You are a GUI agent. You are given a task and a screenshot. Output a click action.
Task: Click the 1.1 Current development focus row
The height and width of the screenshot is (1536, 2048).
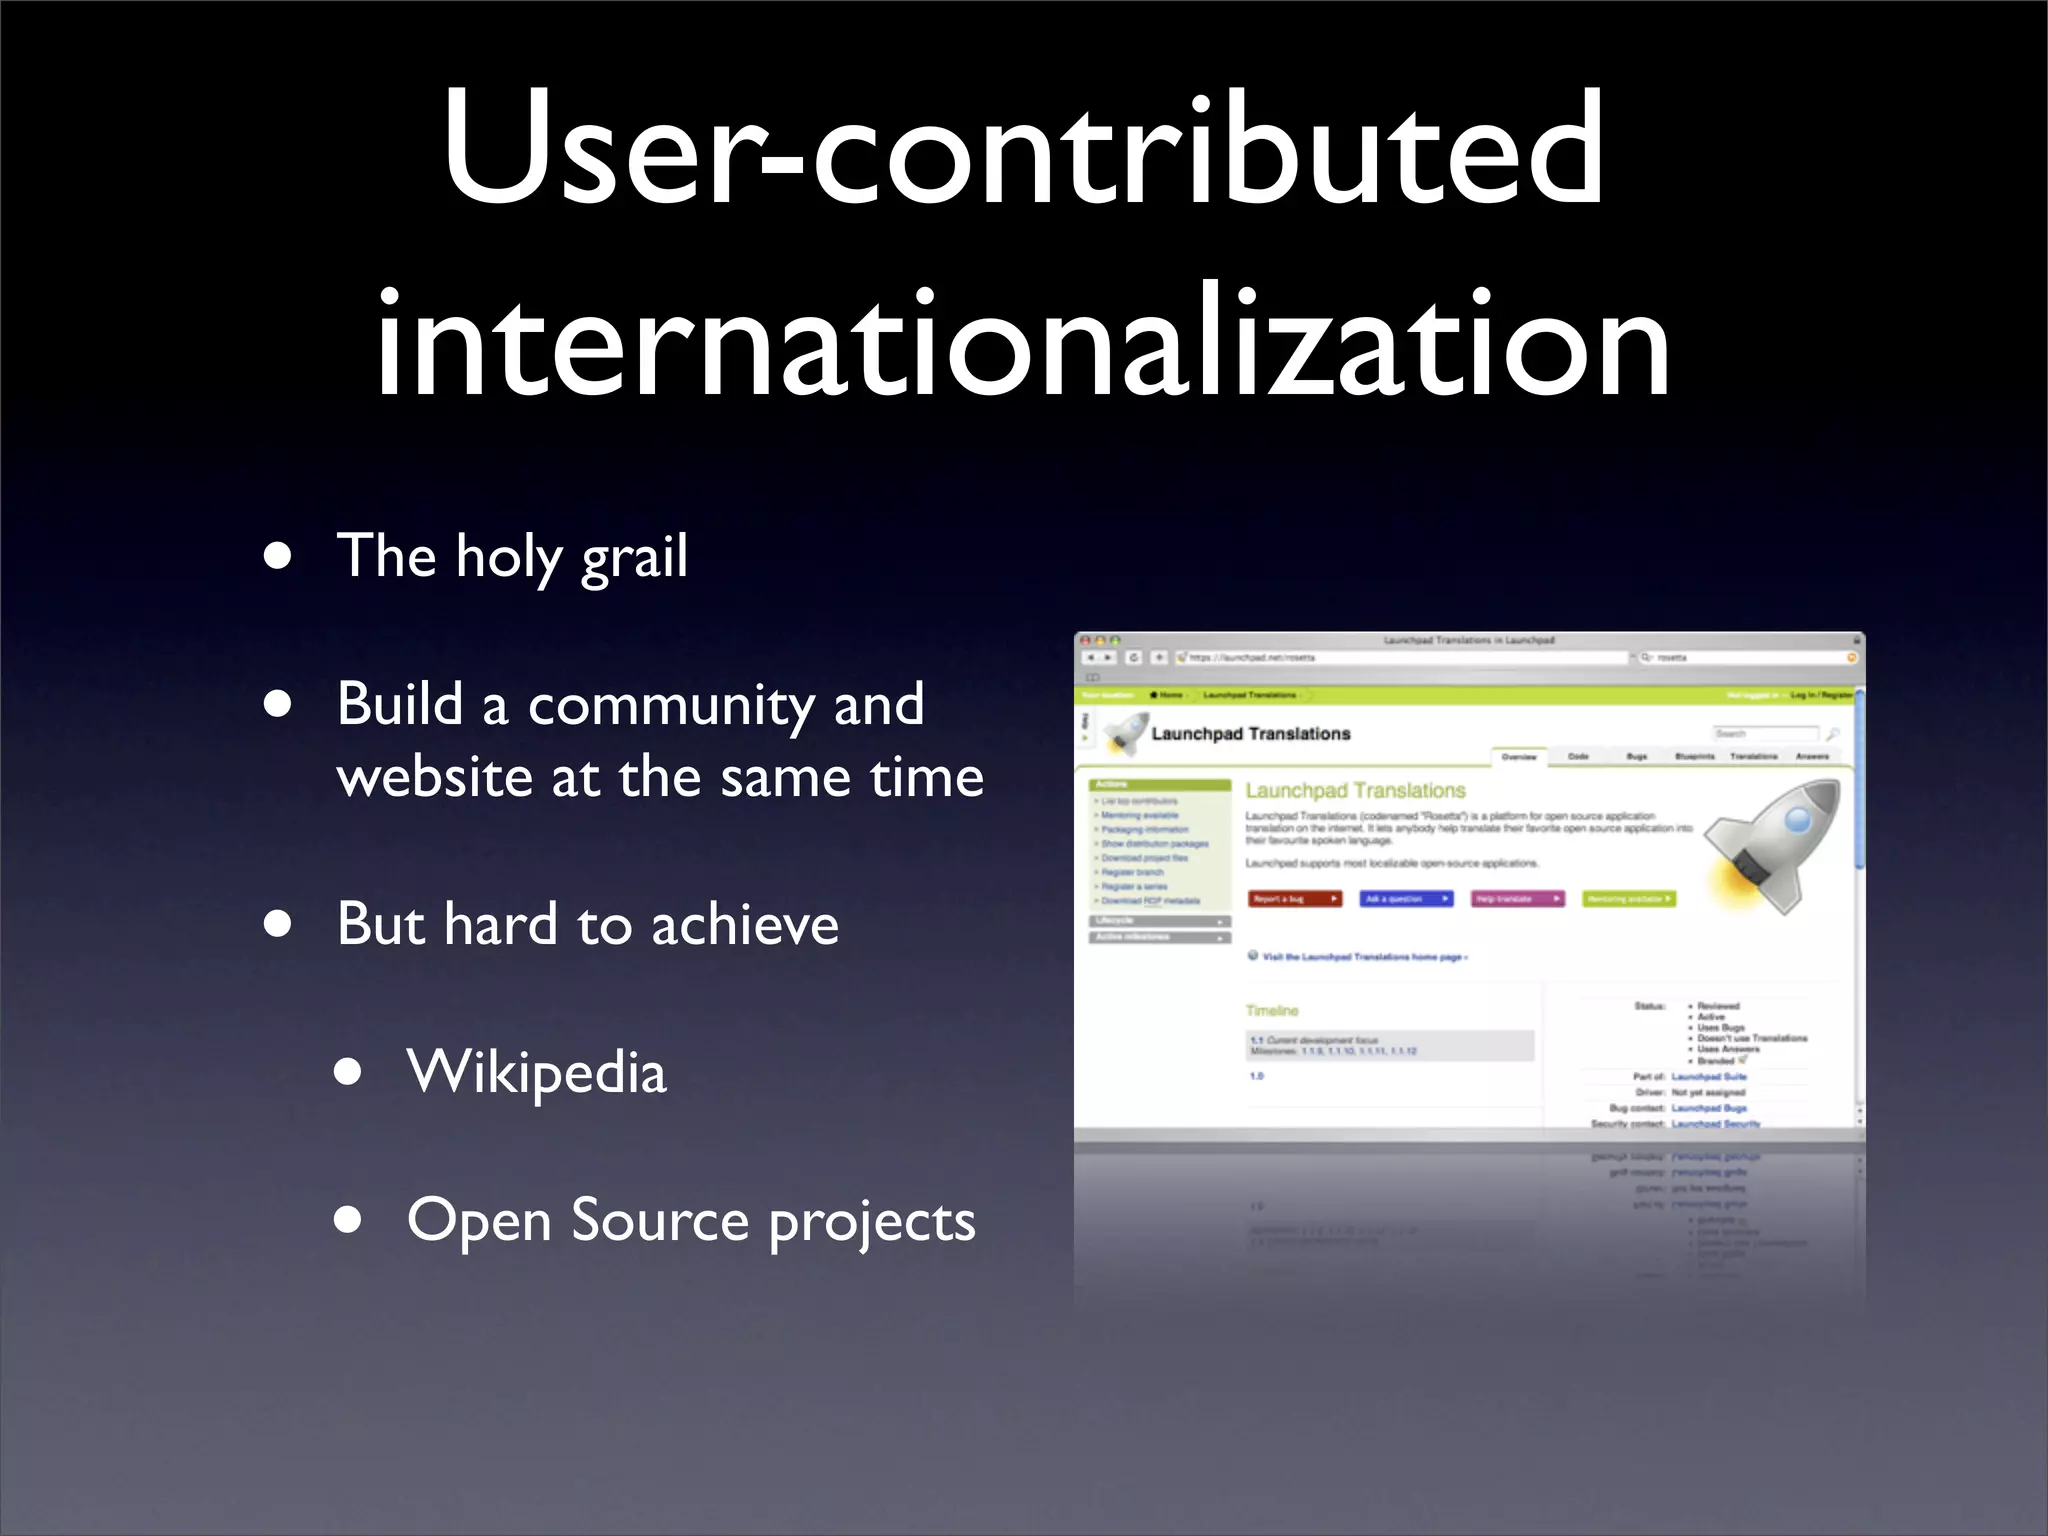point(1390,1046)
